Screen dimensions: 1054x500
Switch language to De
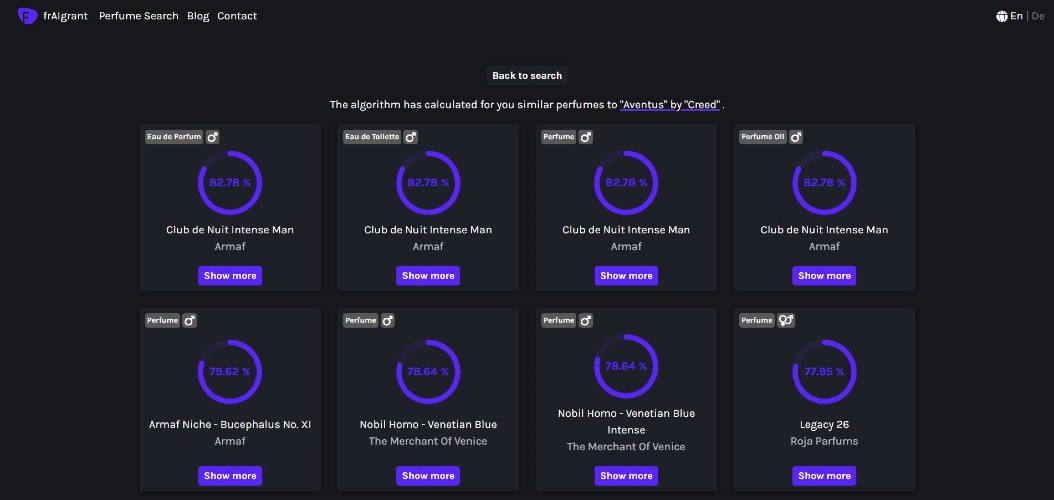point(1038,16)
